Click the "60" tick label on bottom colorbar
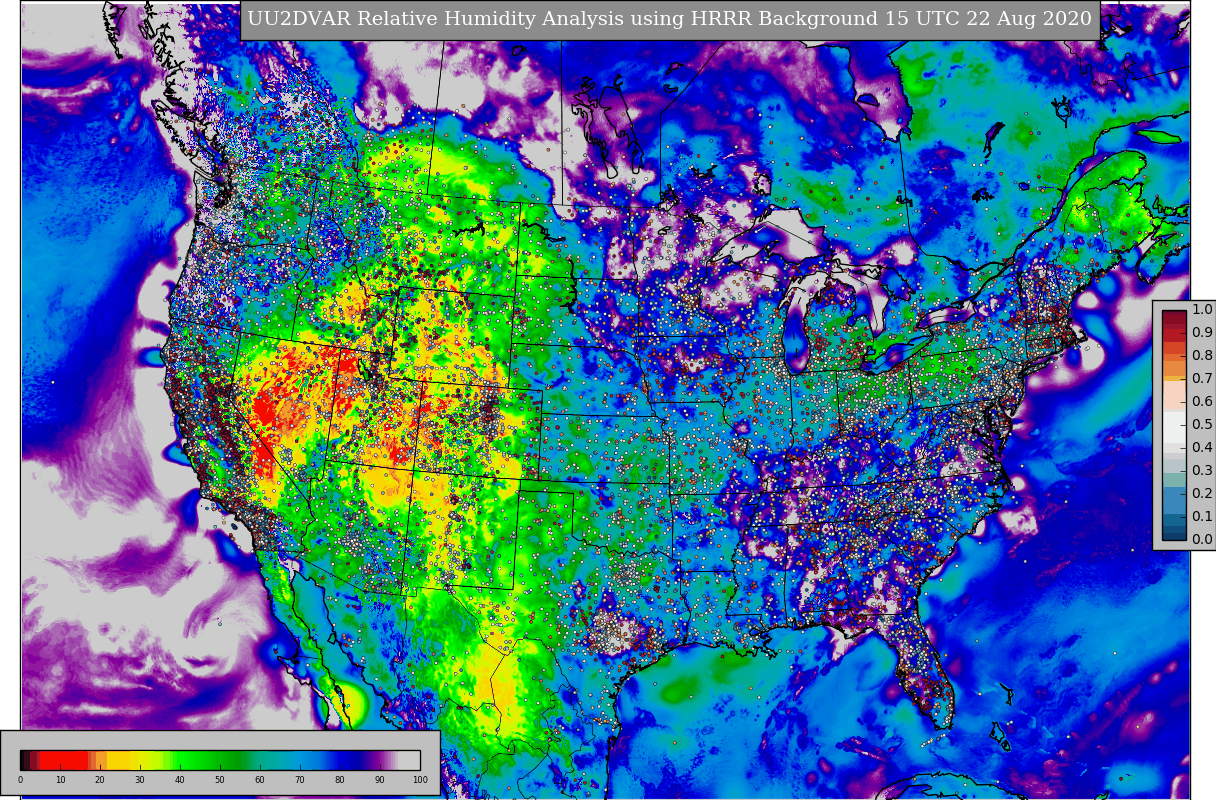This screenshot has width=1216, height=800. [260, 780]
